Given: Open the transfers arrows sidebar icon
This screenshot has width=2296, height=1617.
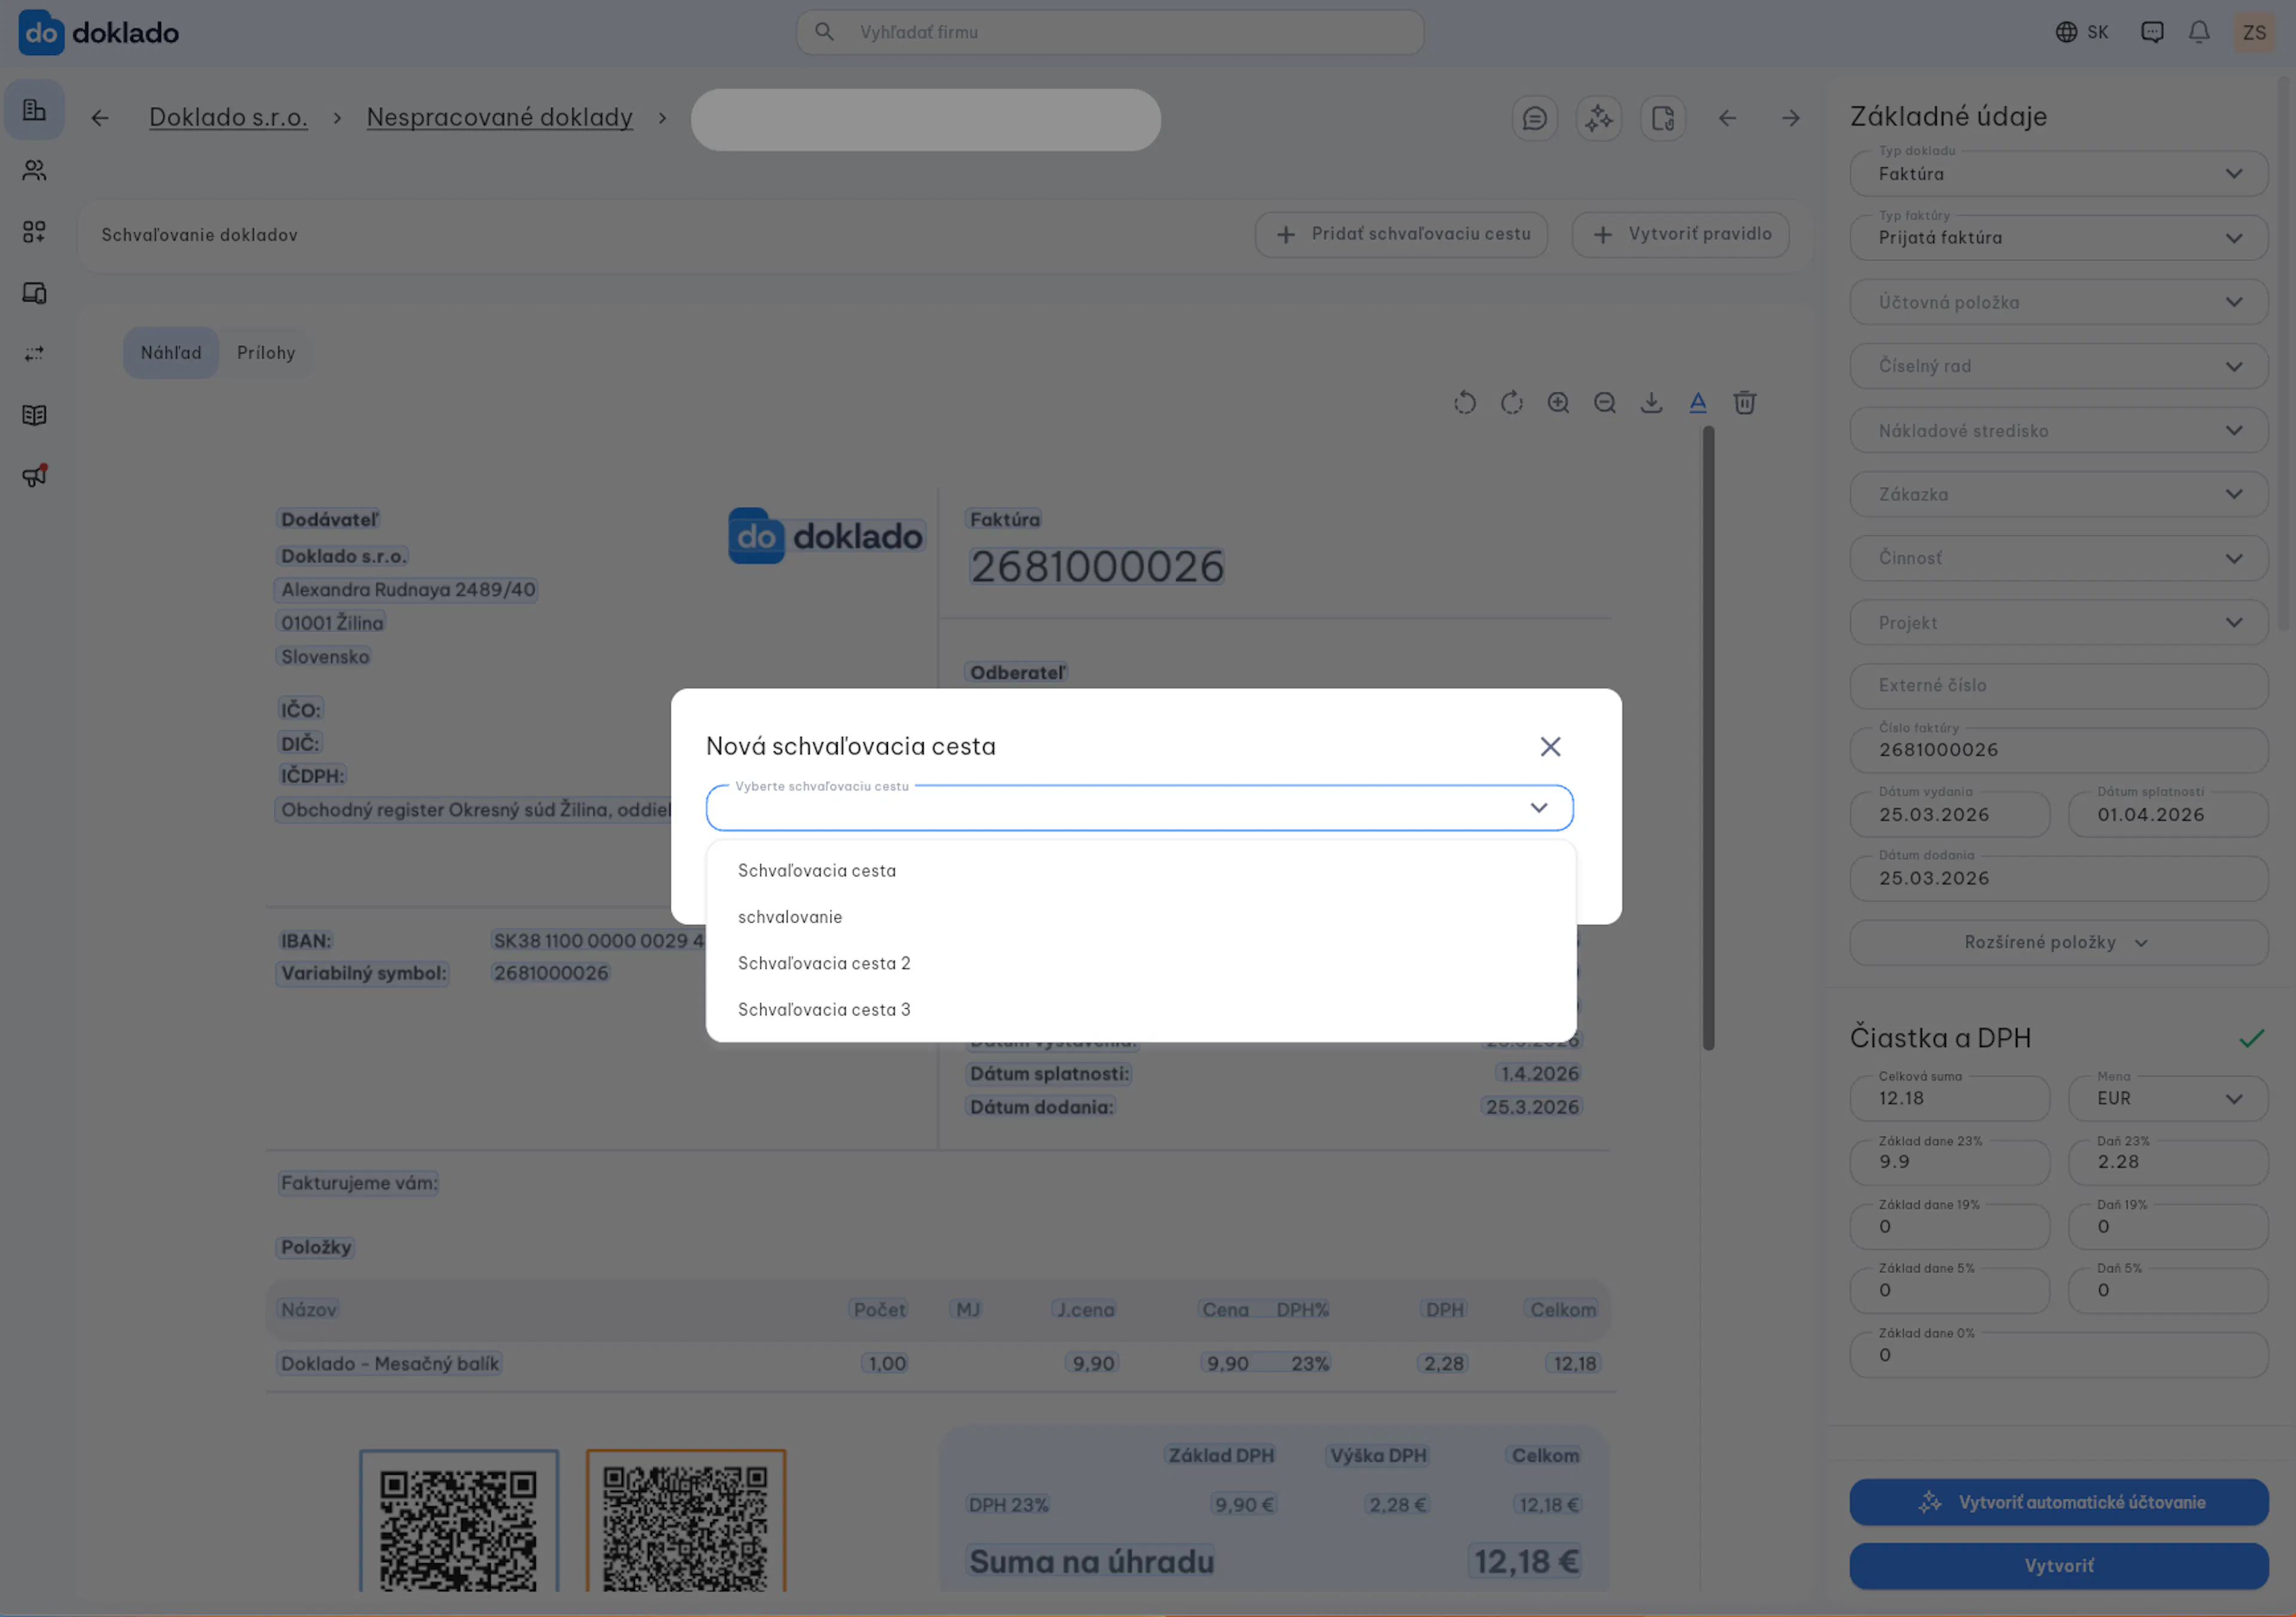Looking at the screenshot, I should pos(35,354).
